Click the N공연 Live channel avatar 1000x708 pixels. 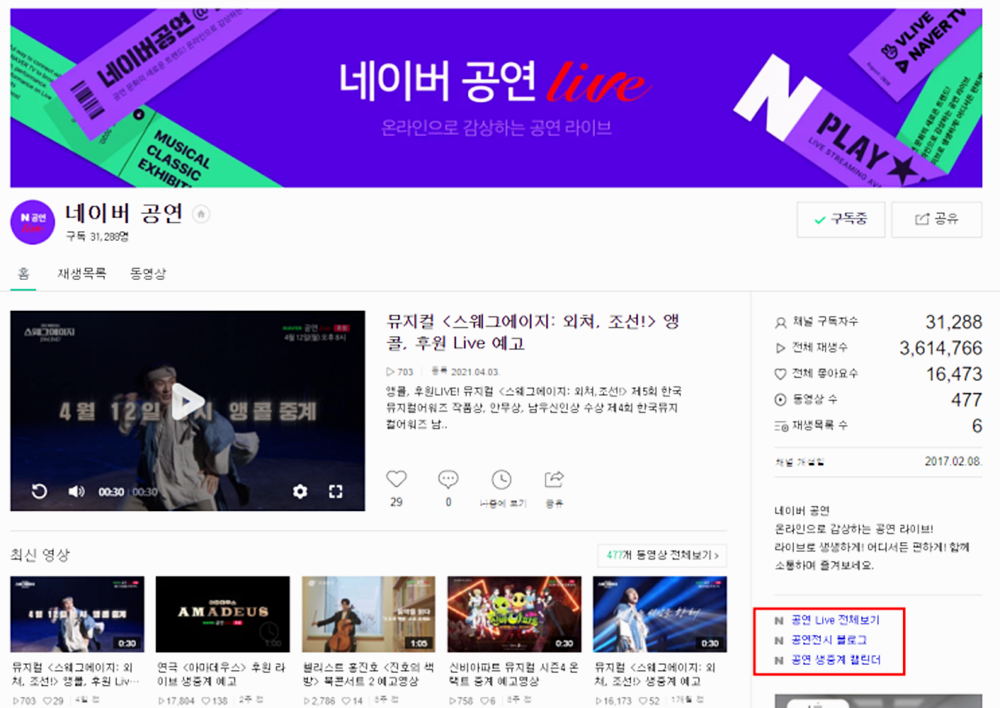tap(33, 222)
